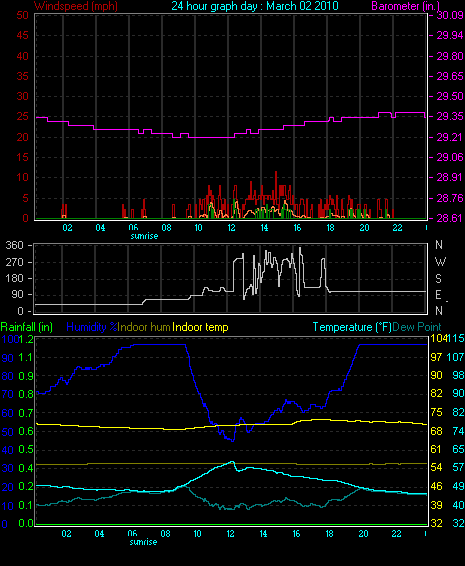Select barometer axis value 29.94

pyautogui.click(x=450, y=35)
